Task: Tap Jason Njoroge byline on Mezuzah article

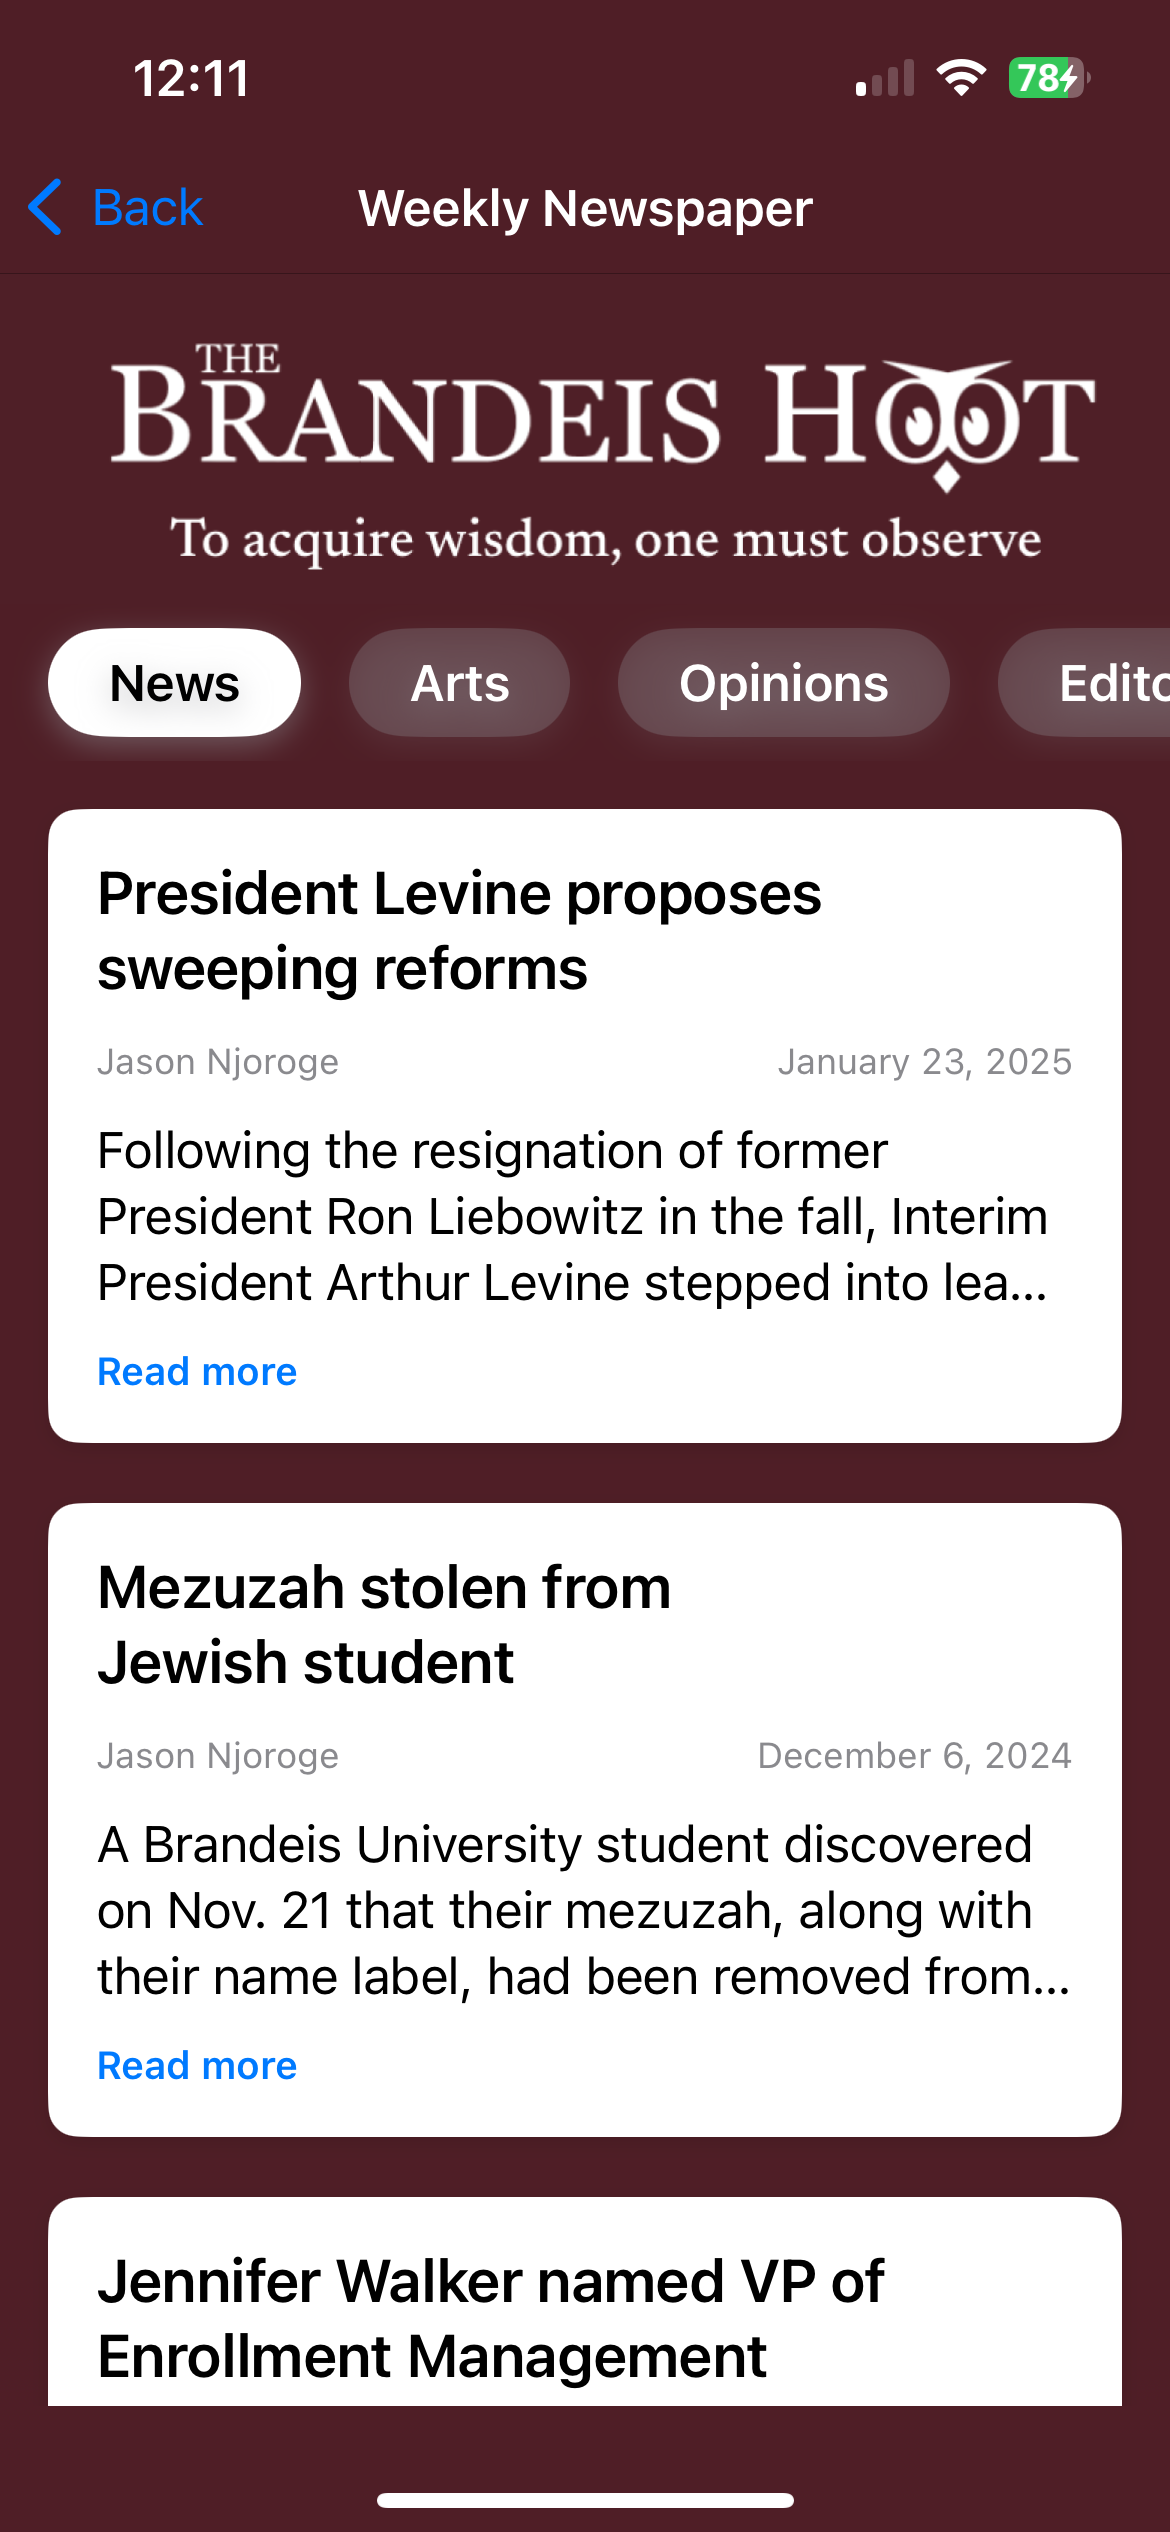Action: [218, 1755]
